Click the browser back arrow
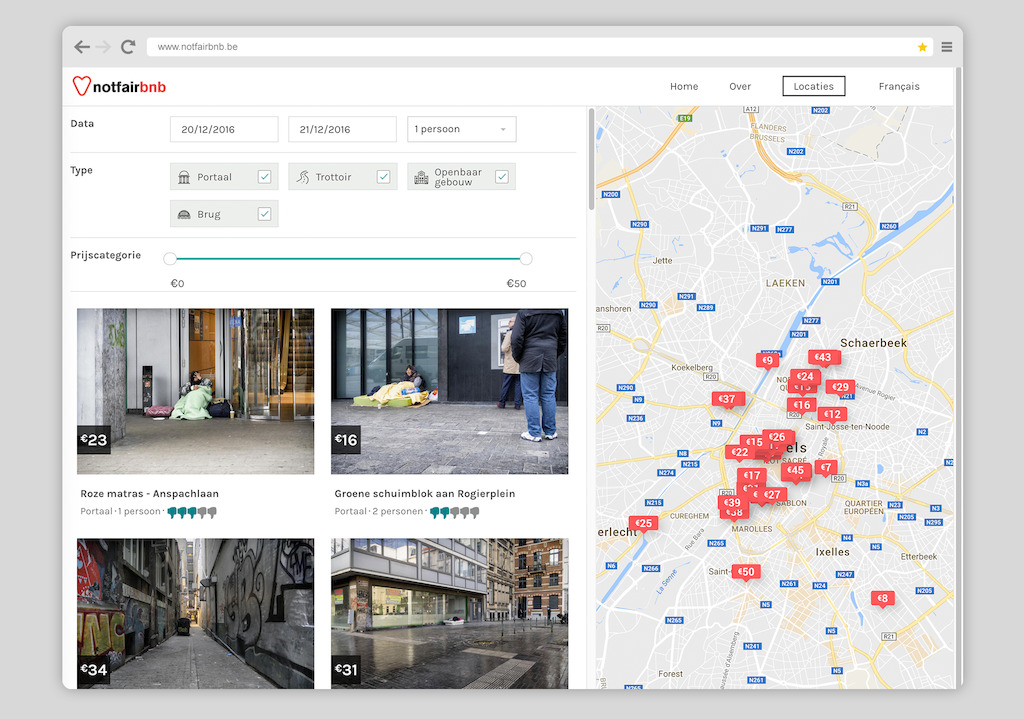This screenshot has width=1024, height=719. tap(82, 47)
